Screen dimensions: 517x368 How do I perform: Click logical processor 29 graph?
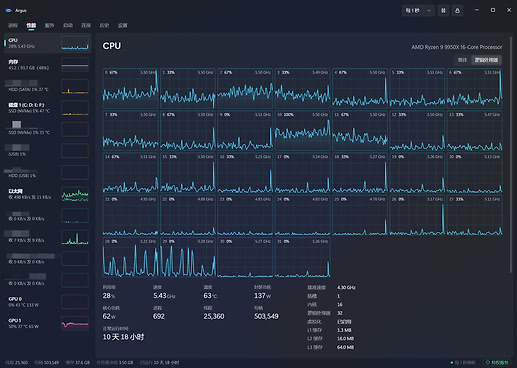point(188,258)
